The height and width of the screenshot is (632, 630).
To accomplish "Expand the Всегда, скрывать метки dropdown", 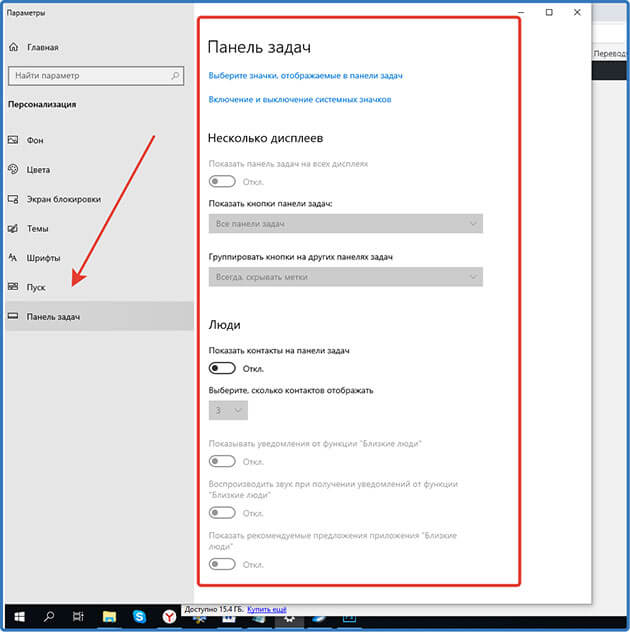I will click(345, 276).
